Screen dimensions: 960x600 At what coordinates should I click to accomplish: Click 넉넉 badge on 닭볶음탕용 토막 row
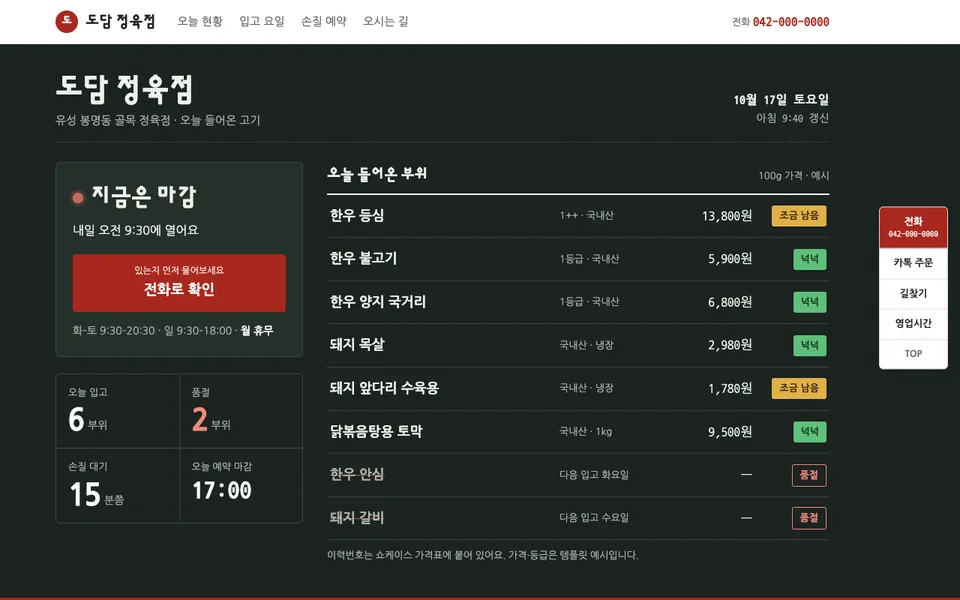tap(809, 432)
